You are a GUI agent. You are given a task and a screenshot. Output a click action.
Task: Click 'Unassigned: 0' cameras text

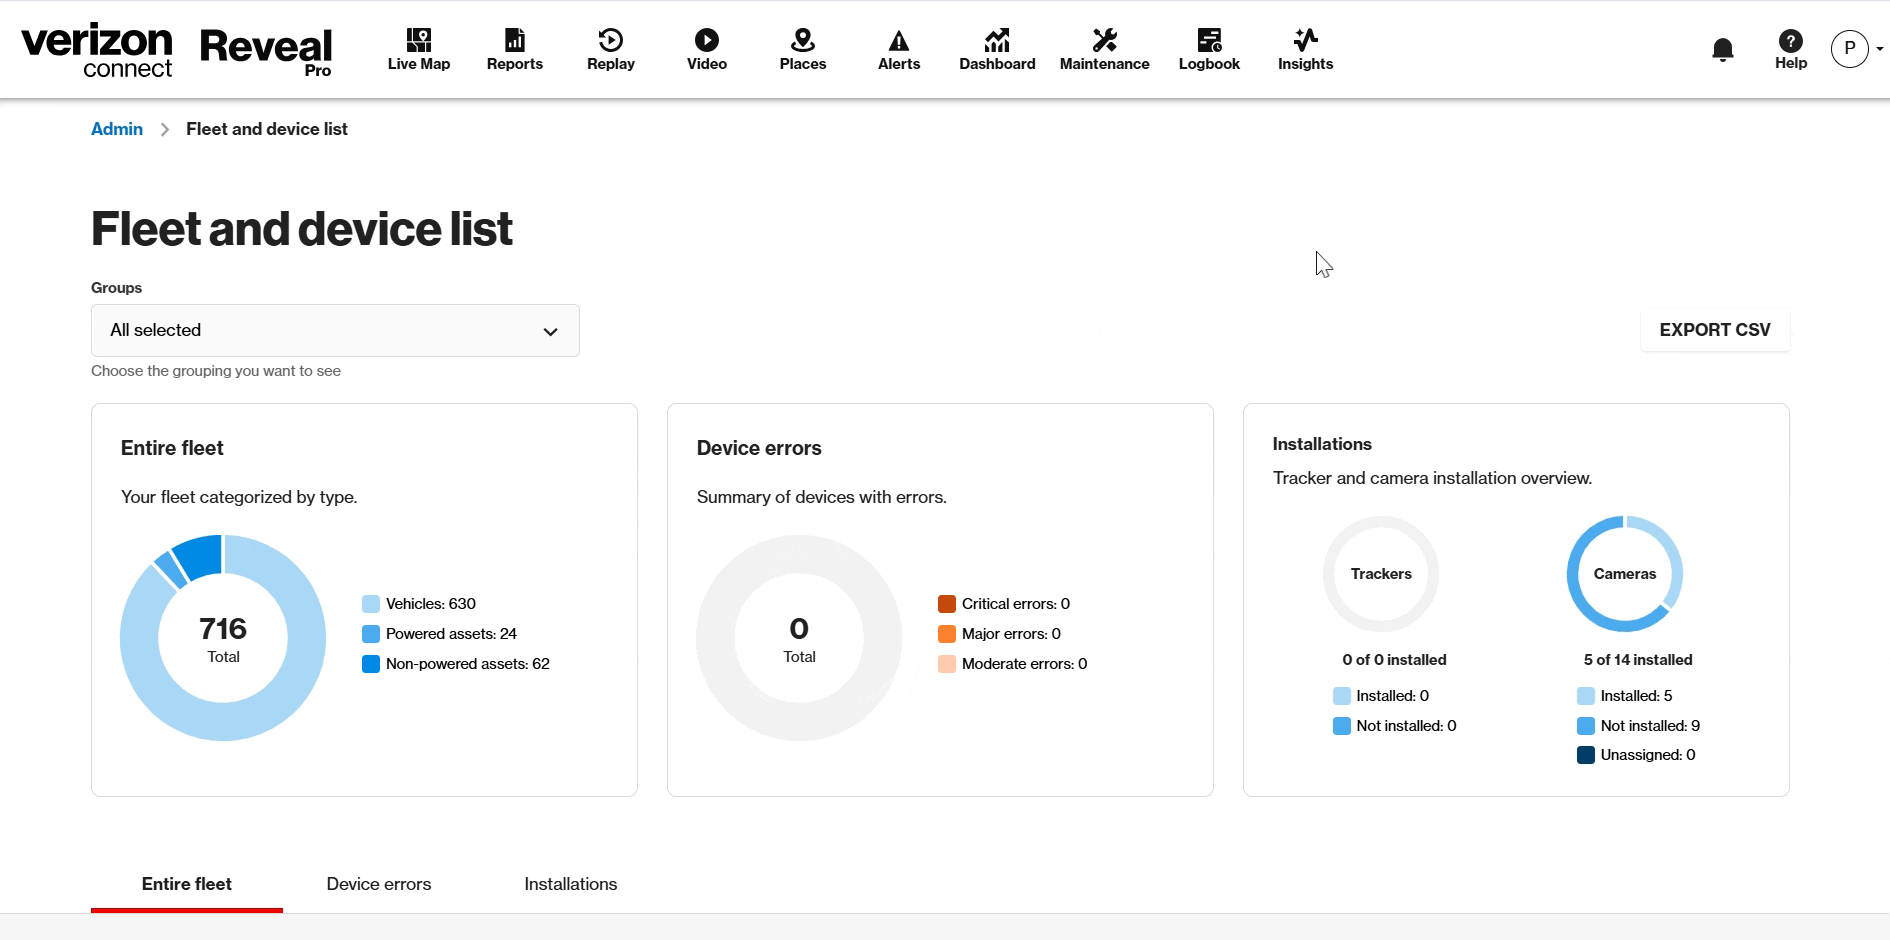pos(1648,755)
